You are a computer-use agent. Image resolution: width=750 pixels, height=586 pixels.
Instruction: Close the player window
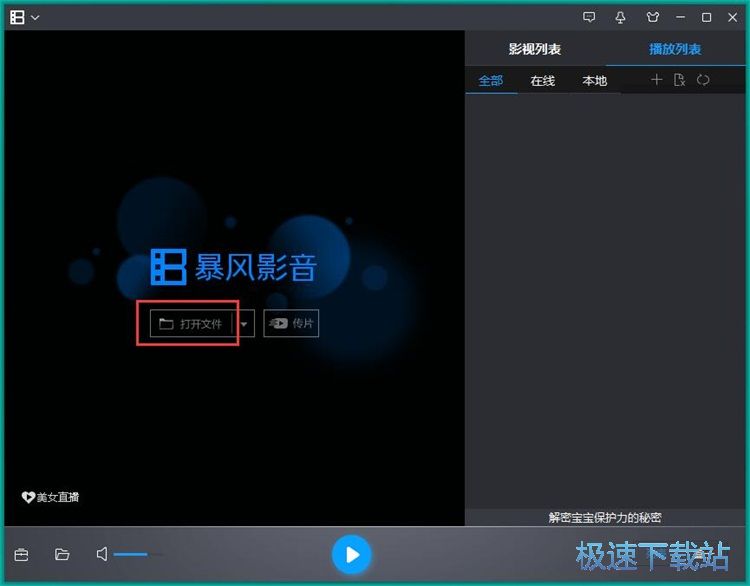tap(732, 17)
